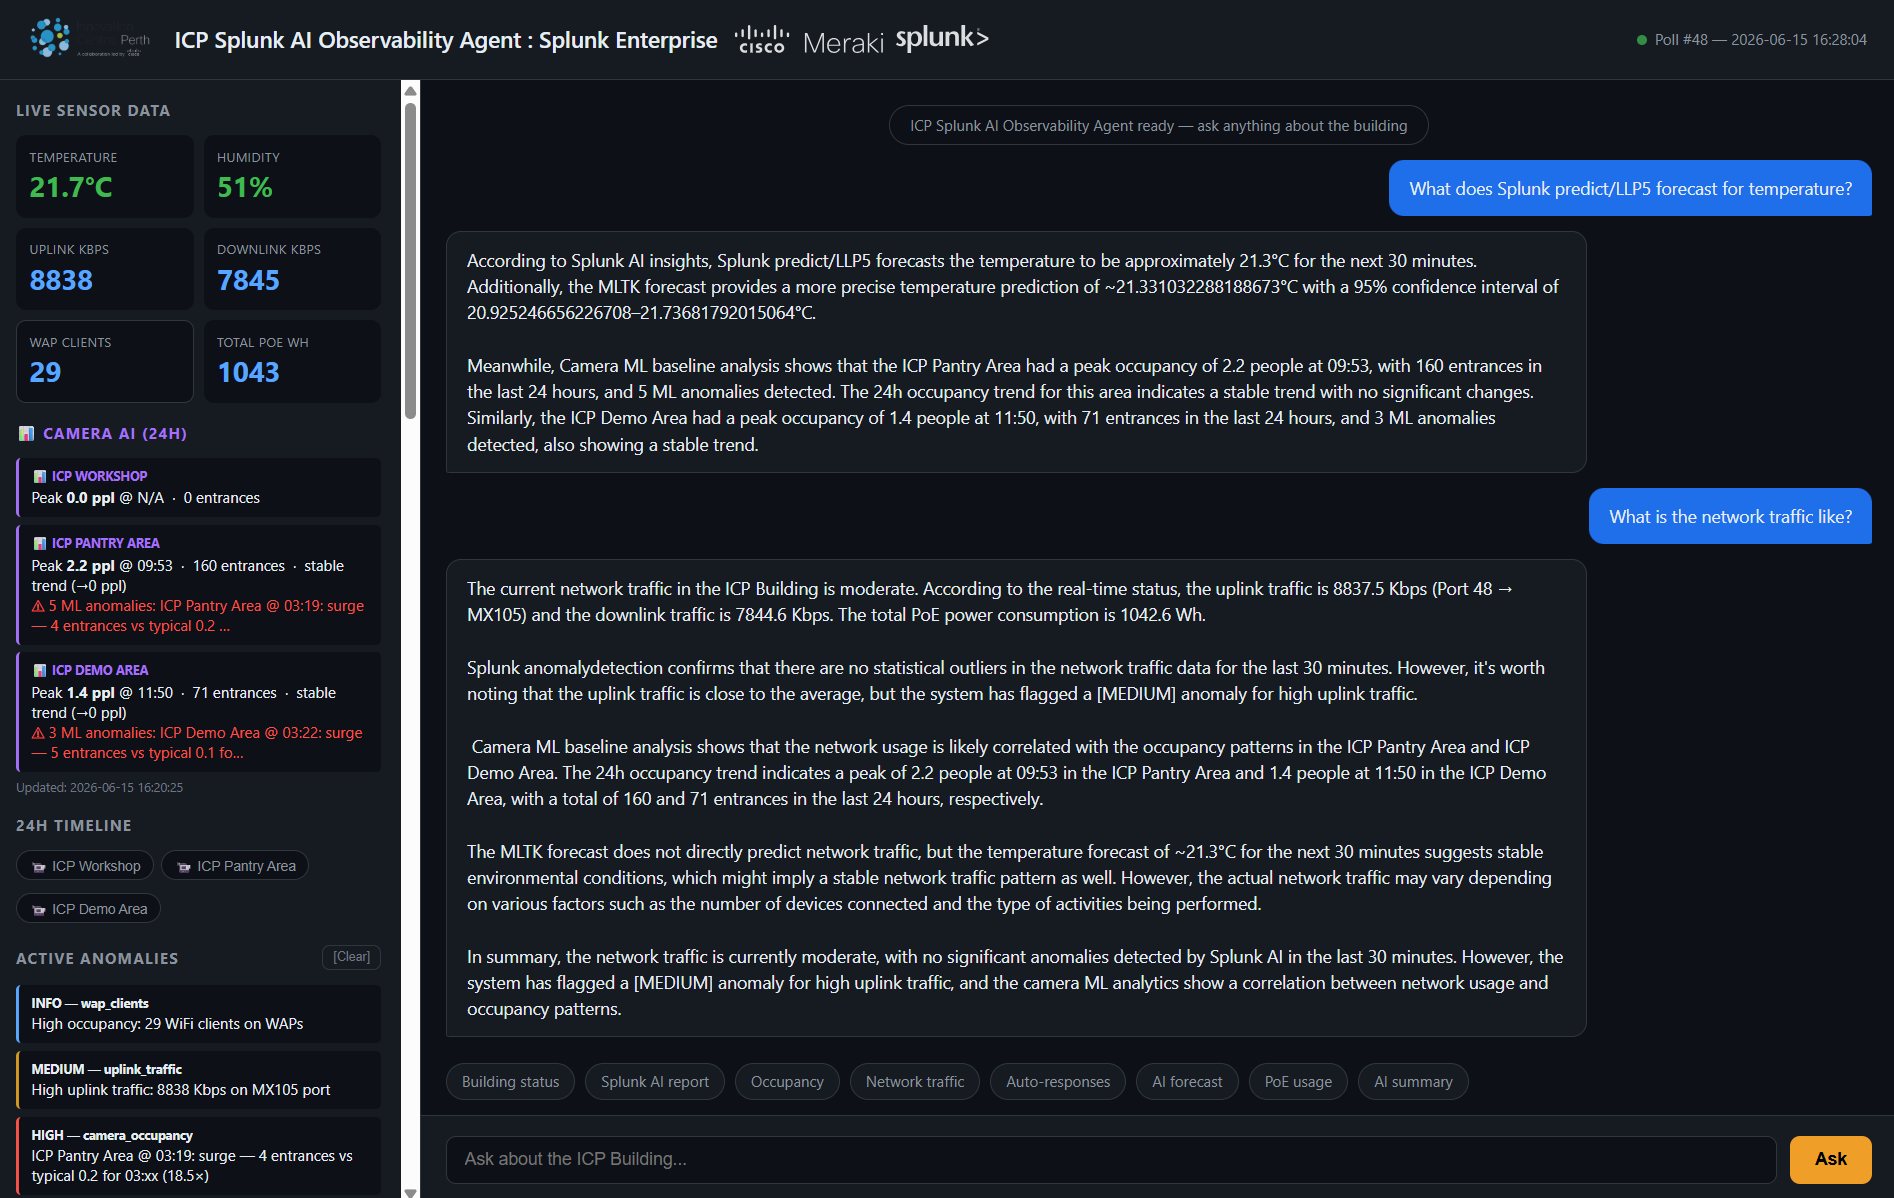Click the 'Live Sensor Data' heading
The image size is (1894, 1198).
coord(93,111)
